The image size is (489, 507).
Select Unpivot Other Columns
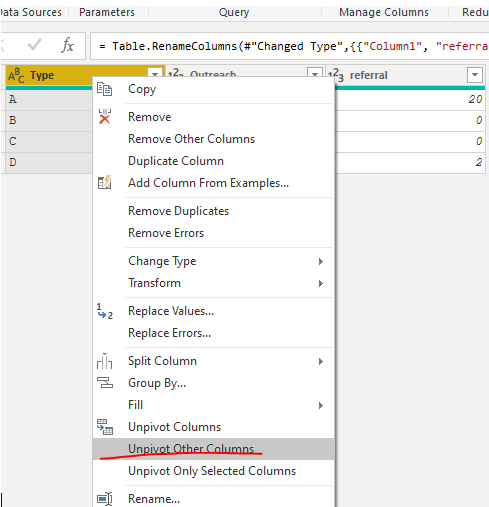[x=213, y=449]
